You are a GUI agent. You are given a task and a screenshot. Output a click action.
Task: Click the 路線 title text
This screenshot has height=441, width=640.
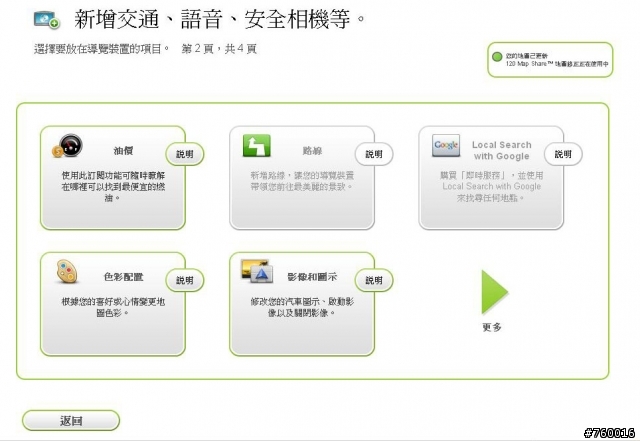click(x=312, y=151)
